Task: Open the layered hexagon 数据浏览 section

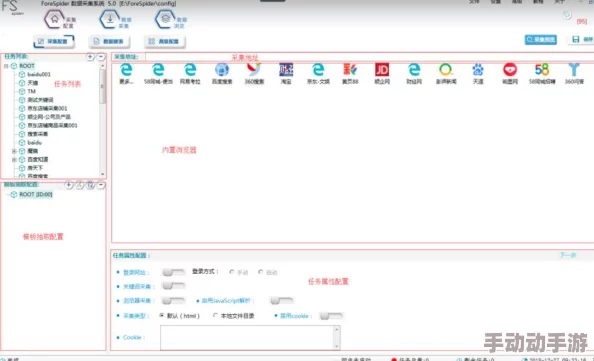Action: coord(166,19)
